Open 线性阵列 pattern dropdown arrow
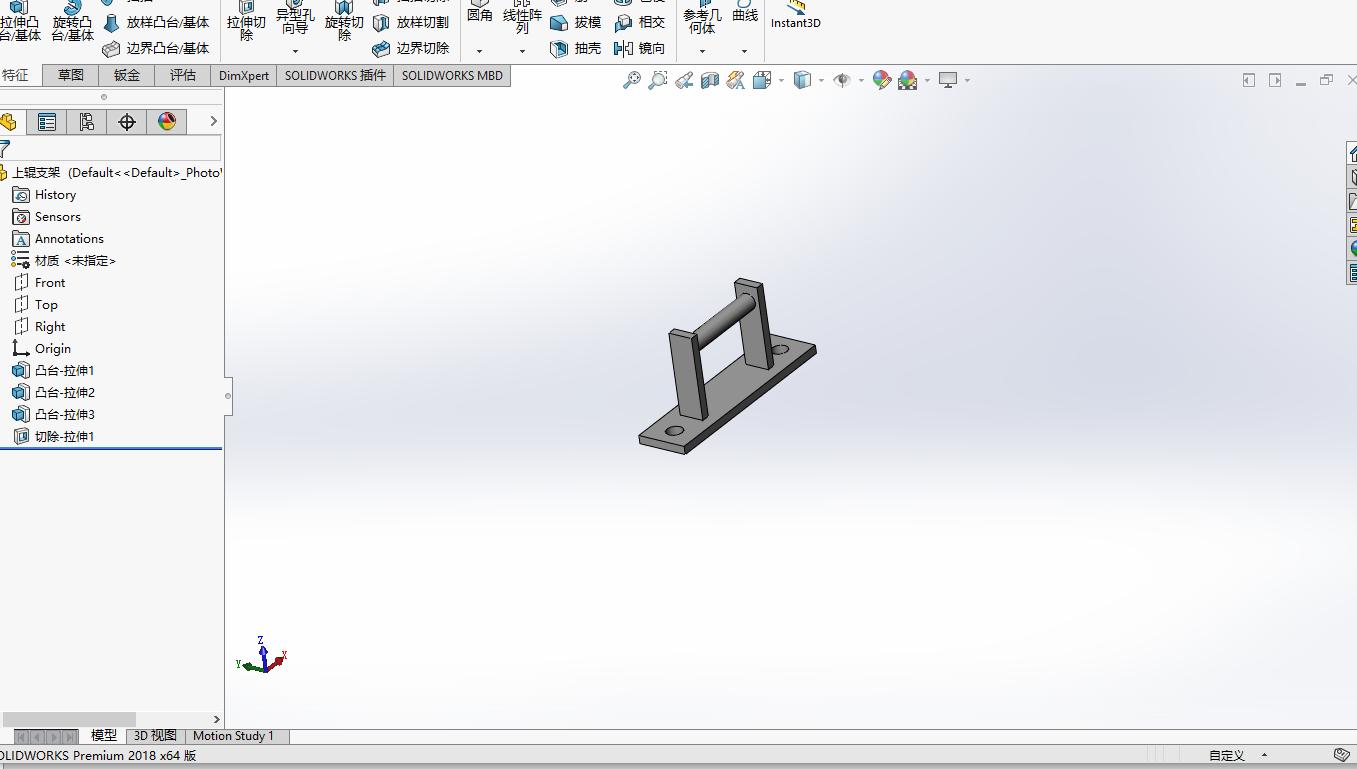The height and width of the screenshot is (769, 1357). 522,51
